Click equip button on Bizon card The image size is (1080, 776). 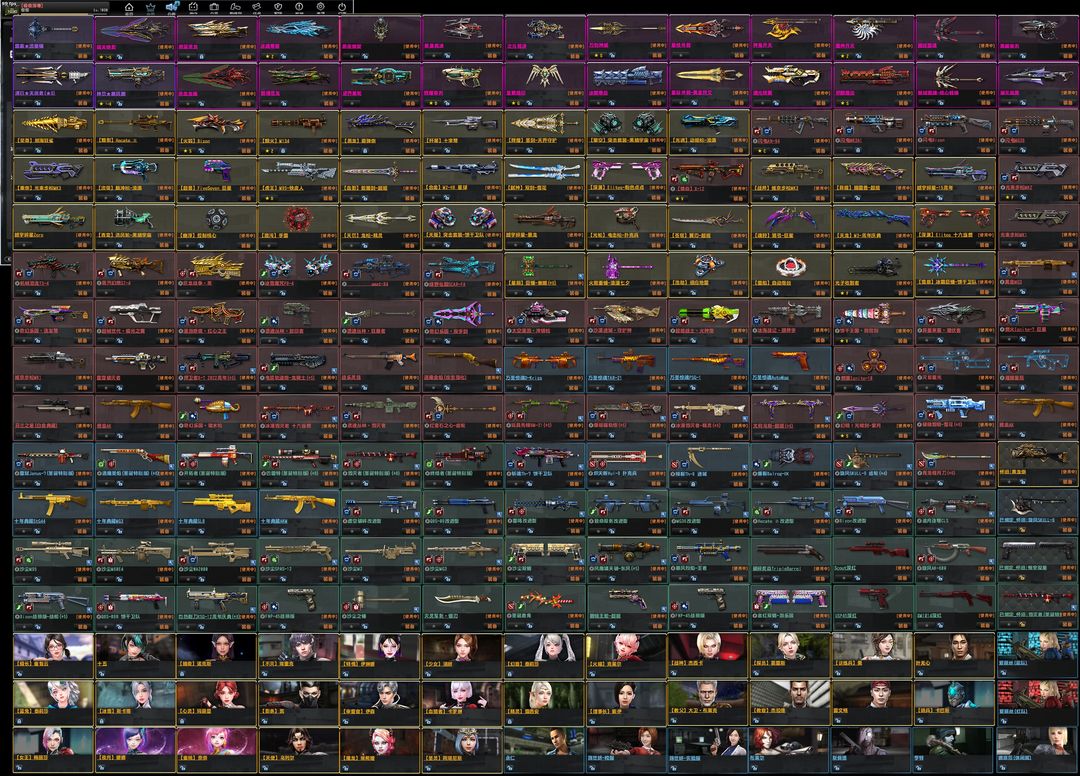click(247, 150)
